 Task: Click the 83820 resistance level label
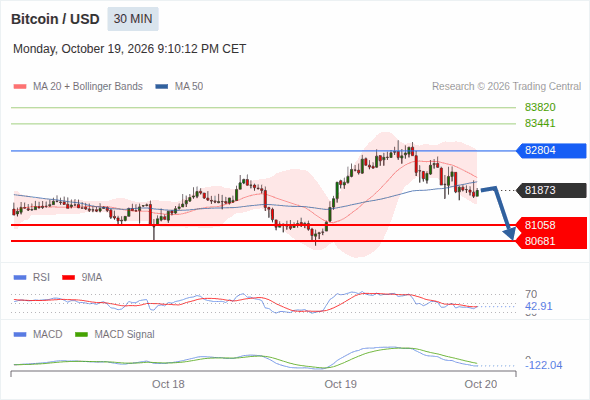(540, 107)
